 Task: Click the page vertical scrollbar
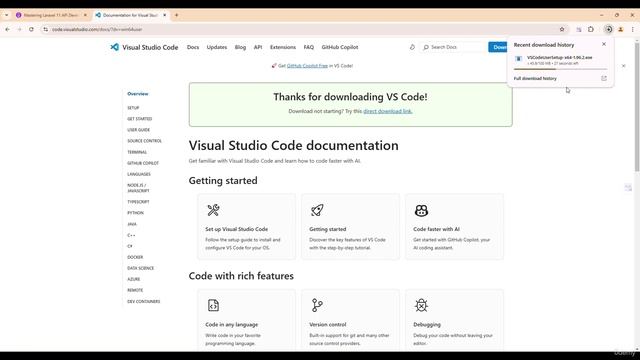(x=637, y=106)
